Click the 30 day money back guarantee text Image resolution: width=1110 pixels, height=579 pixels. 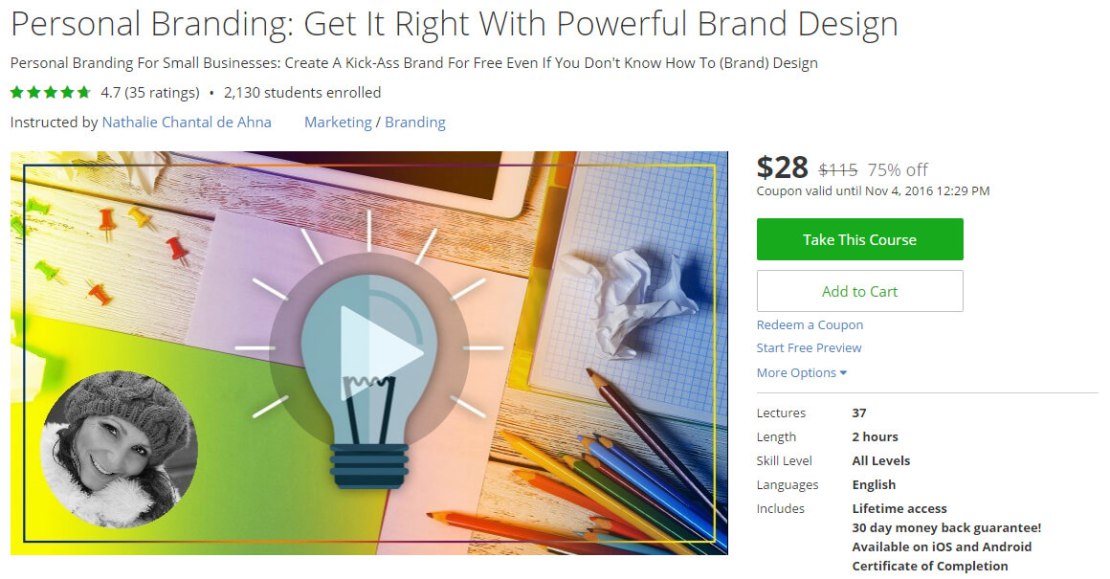(x=946, y=527)
